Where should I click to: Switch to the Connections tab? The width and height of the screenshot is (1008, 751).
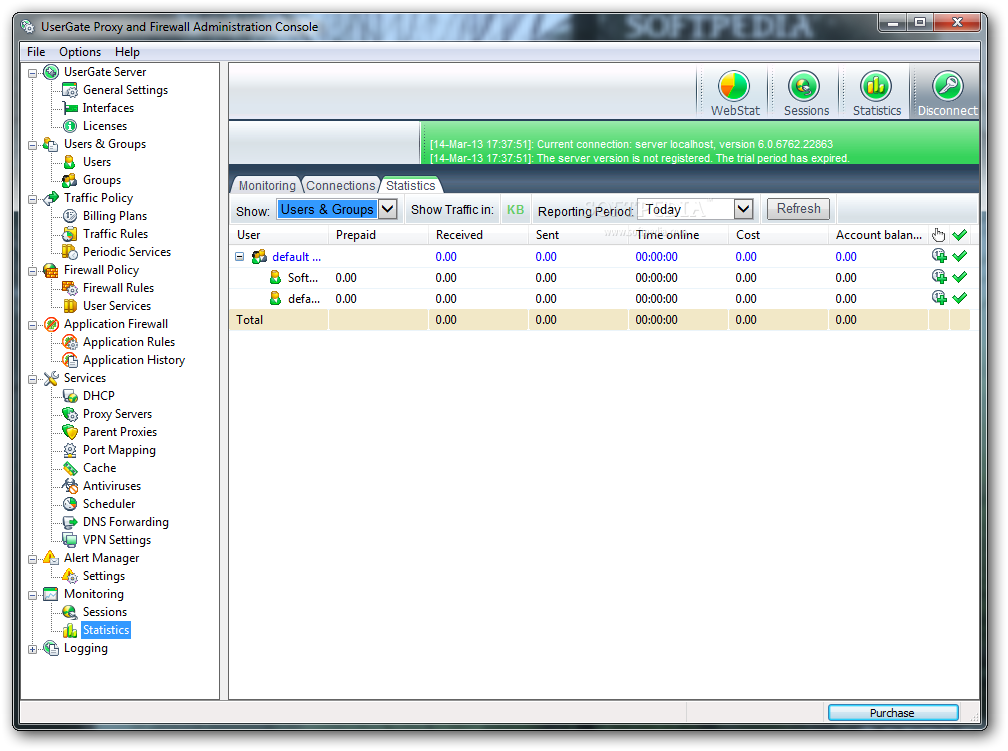click(x=340, y=185)
